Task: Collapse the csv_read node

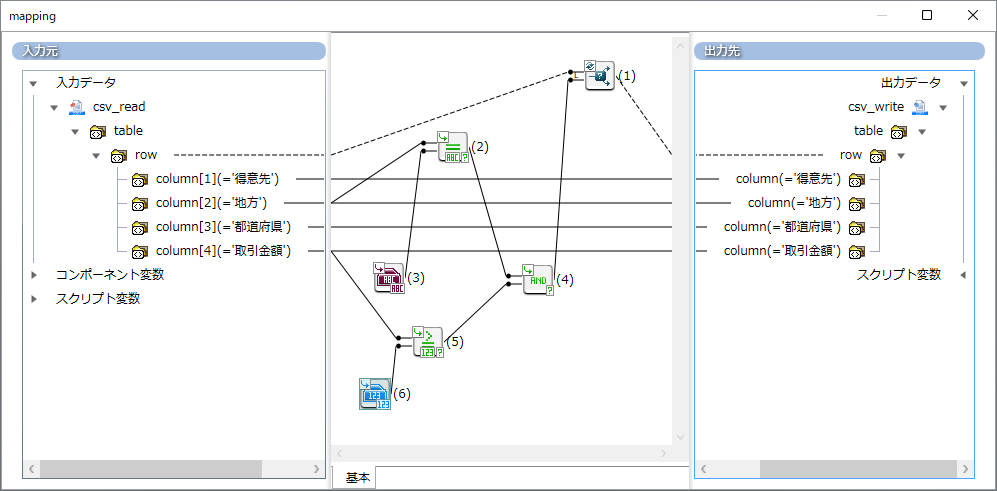Action: [55, 107]
